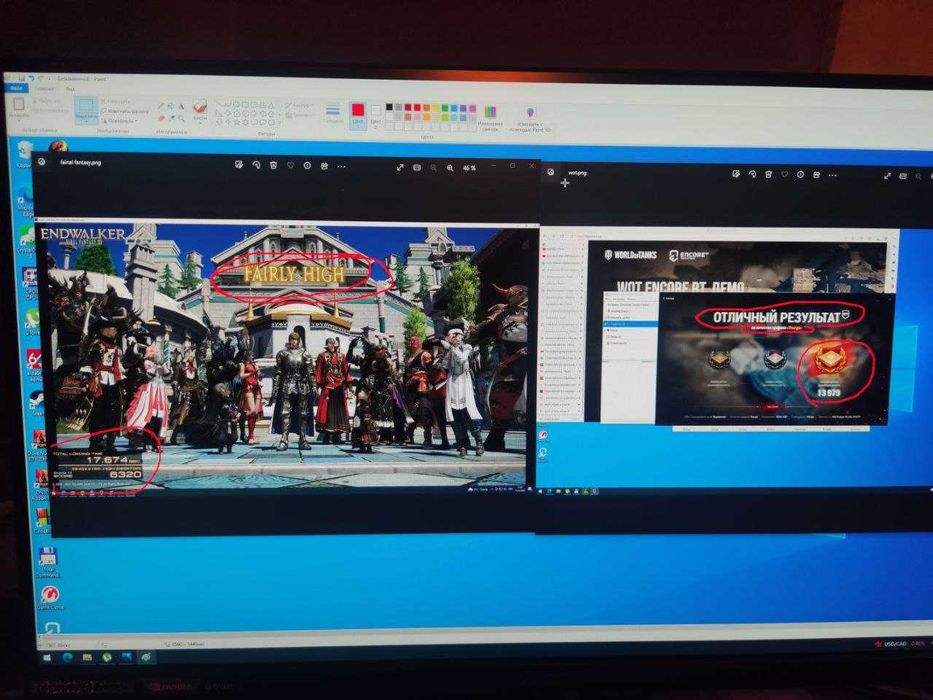
Task: Select the Eraser tool in Paint
Action: click(x=161, y=118)
